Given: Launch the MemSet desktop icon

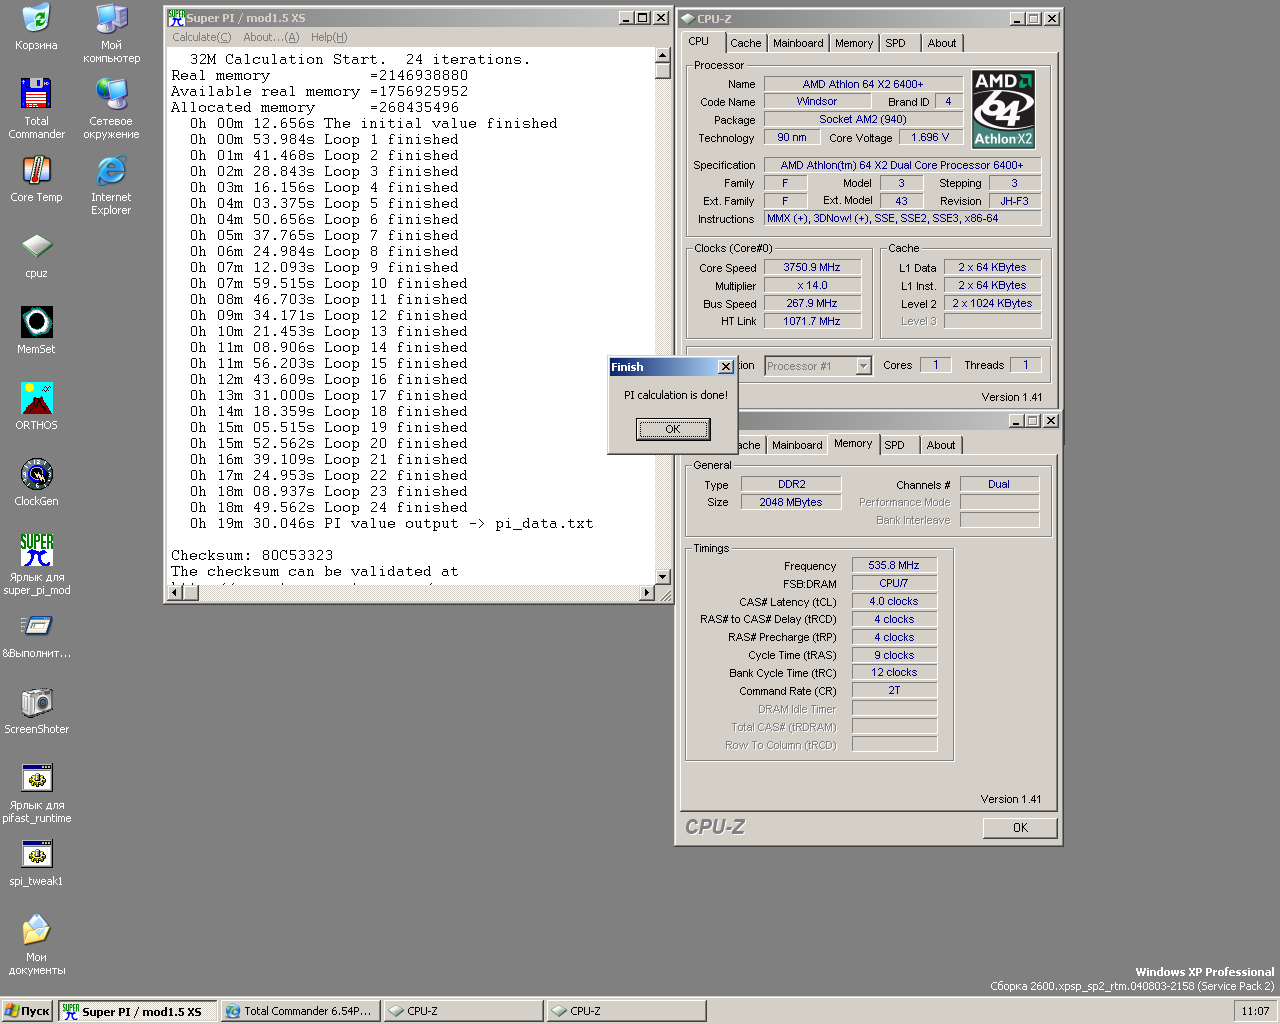Looking at the screenshot, I should (36, 330).
